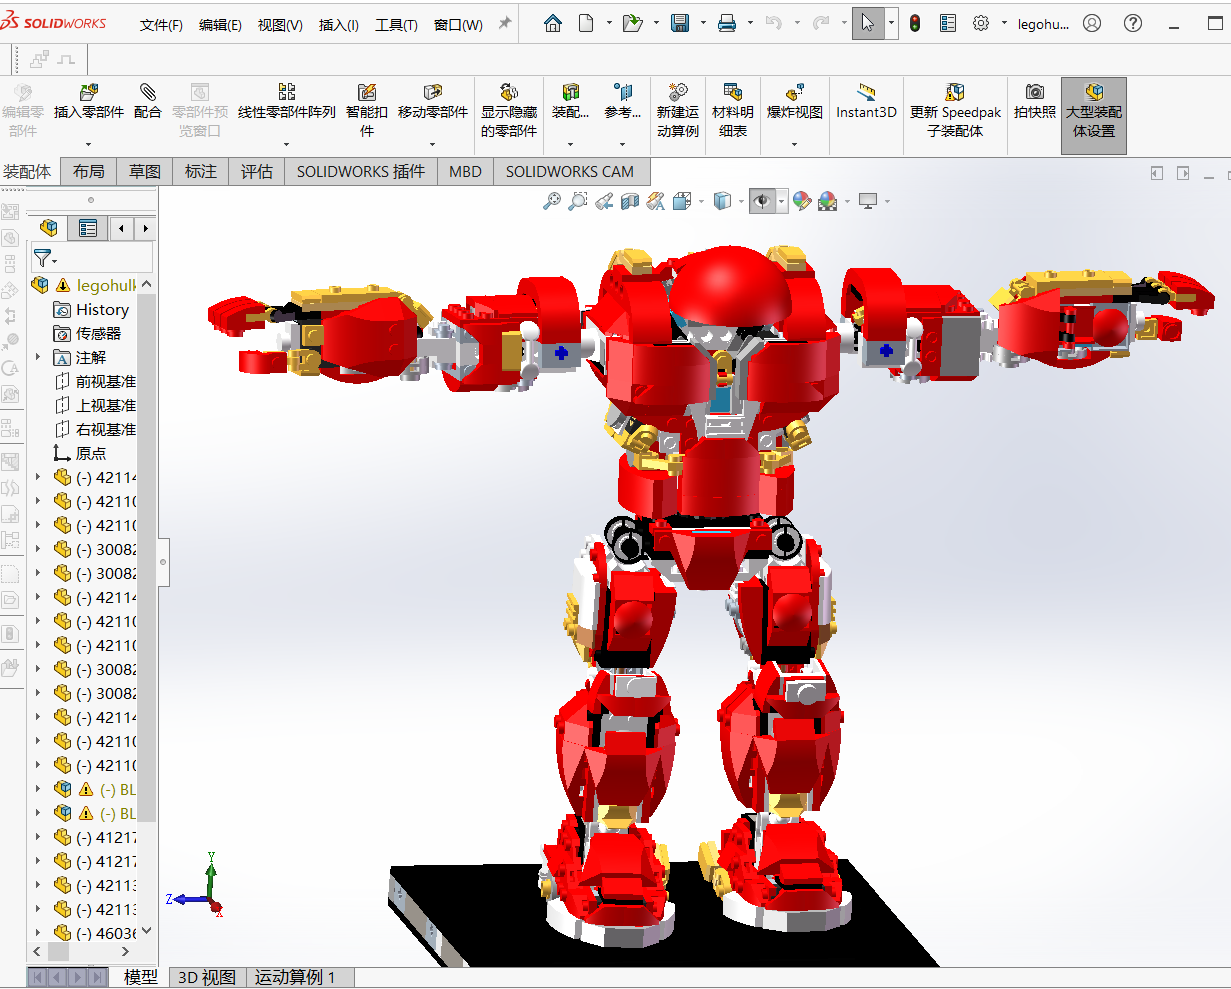Screen dimensions: 1231x989
Task: Open the Help question mark icon
Action: pos(1133,23)
